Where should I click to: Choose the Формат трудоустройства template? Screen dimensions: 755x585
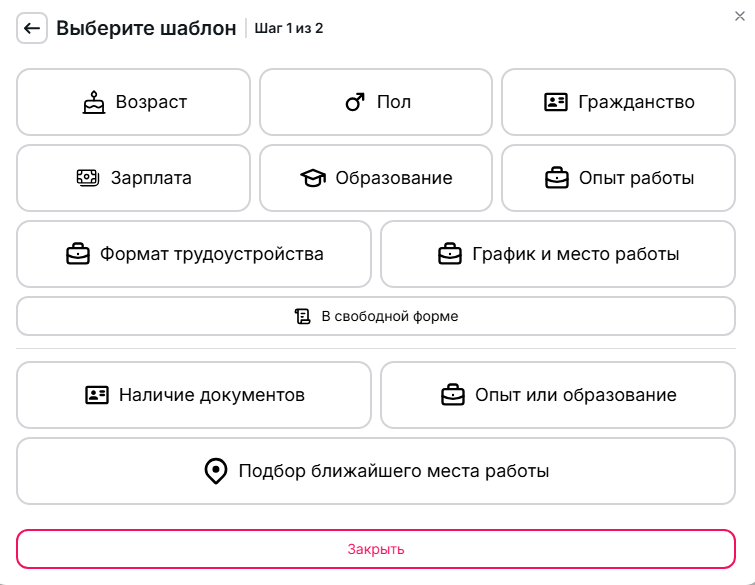(194, 254)
